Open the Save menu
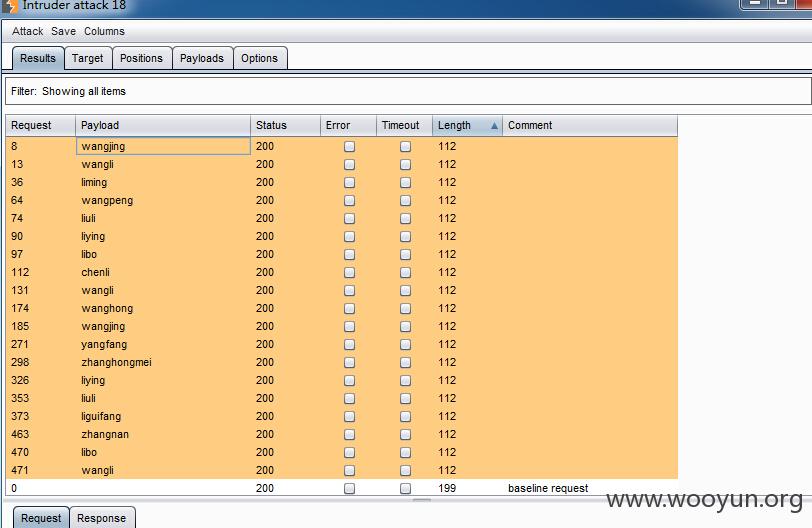The height and width of the screenshot is (528, 812). pos(63,31)
